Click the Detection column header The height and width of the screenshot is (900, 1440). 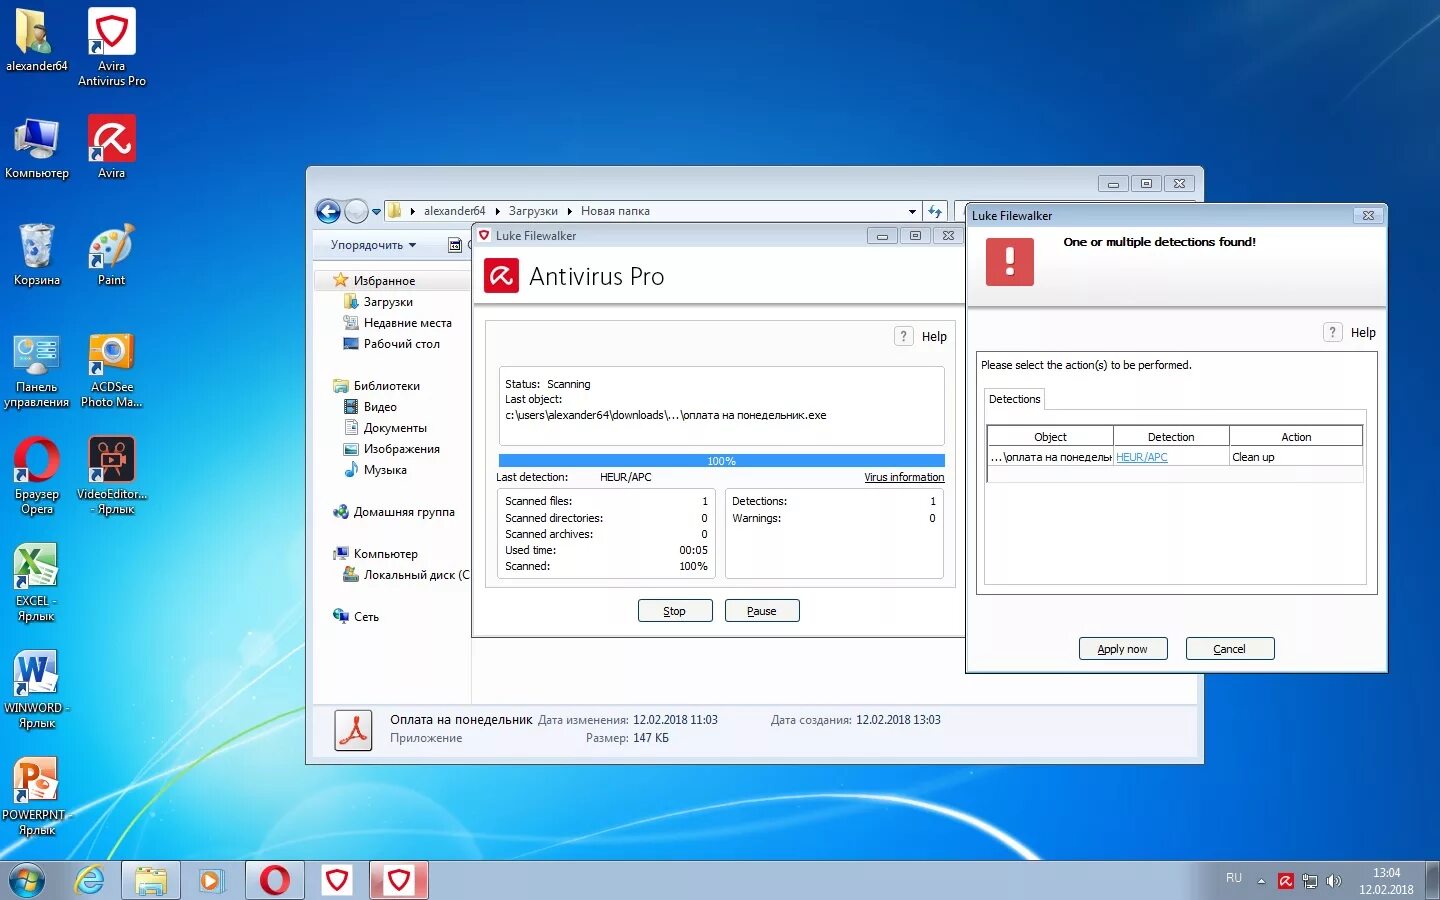pyautogui.click(x=1171, y=437)
